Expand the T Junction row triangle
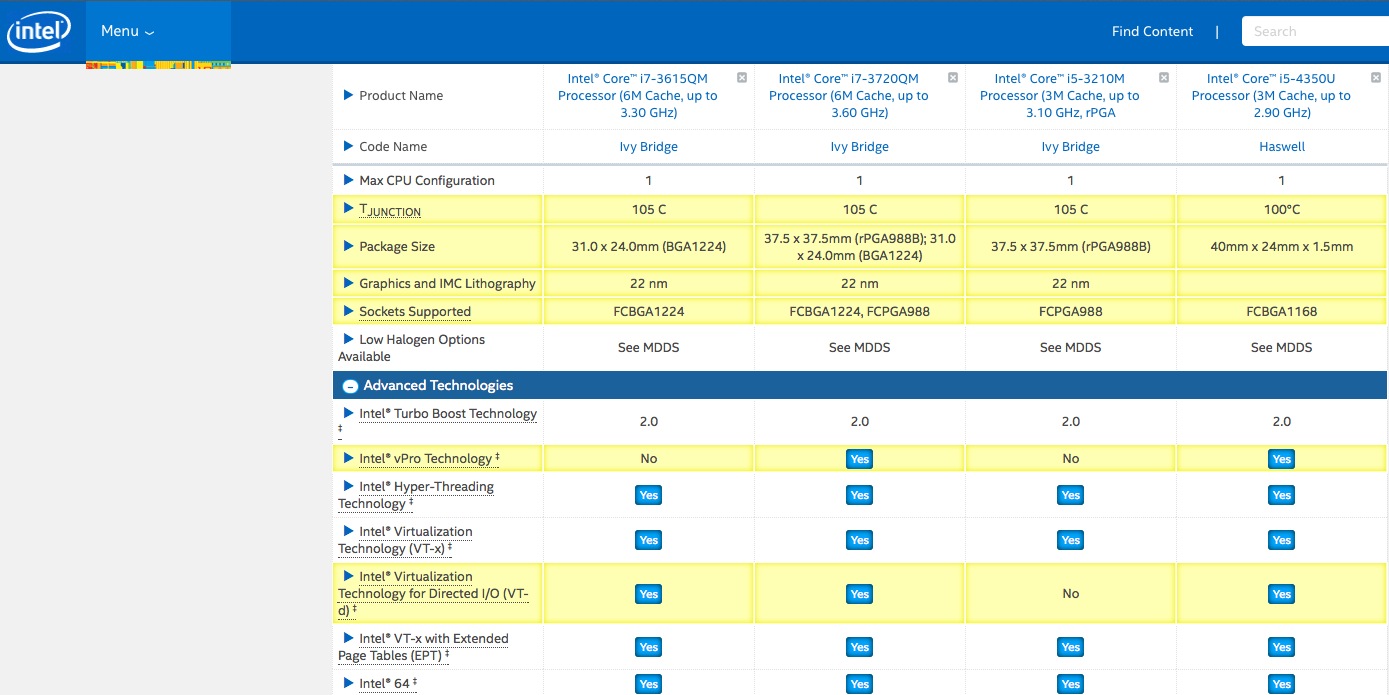Viewport: 1389px width, 695px height. (x=348, y=208)
